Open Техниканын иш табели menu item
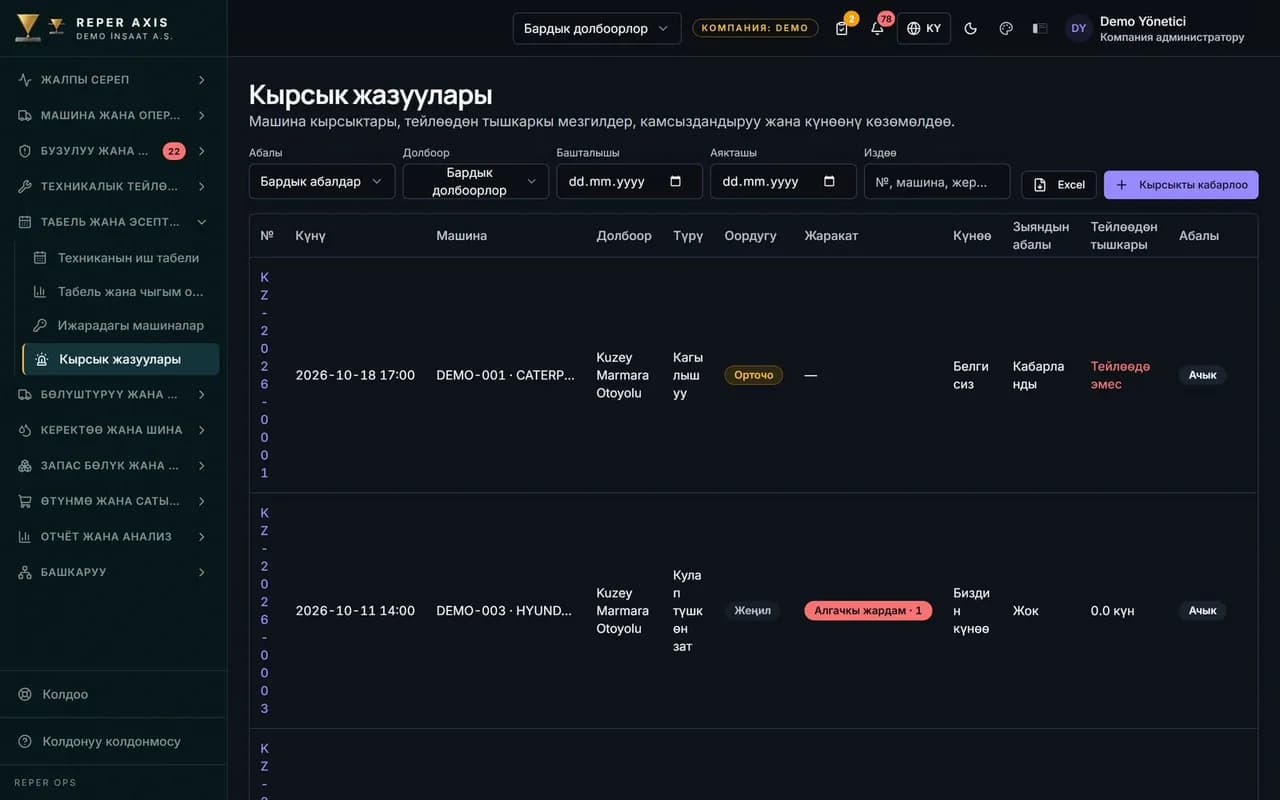Screen dimensions: 1280x800 [120, 258]
